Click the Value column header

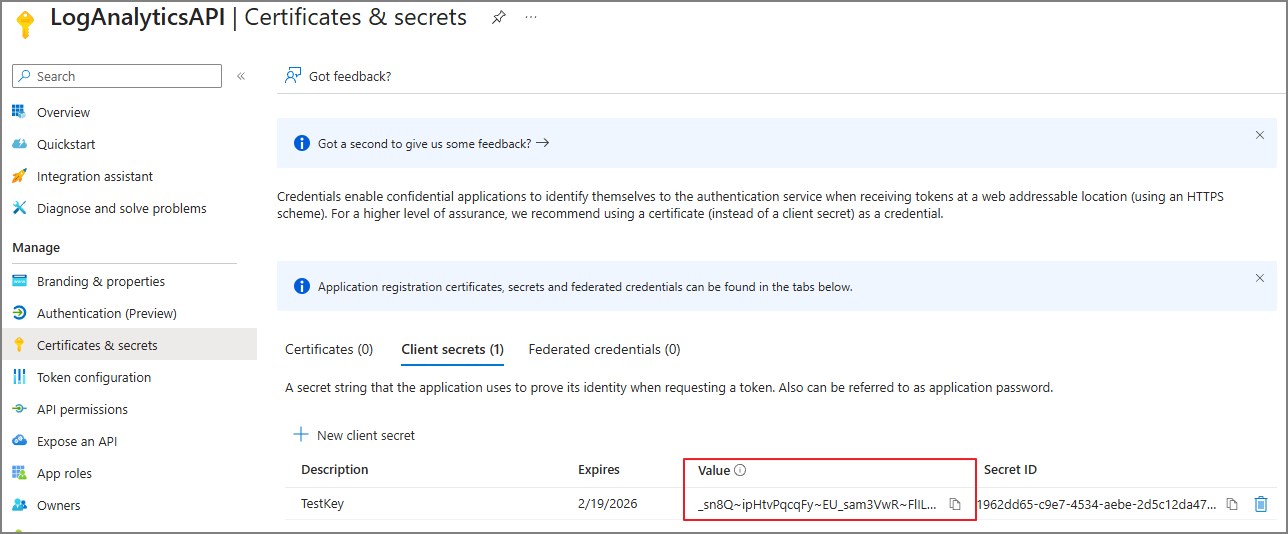click(x=714, y=469)
